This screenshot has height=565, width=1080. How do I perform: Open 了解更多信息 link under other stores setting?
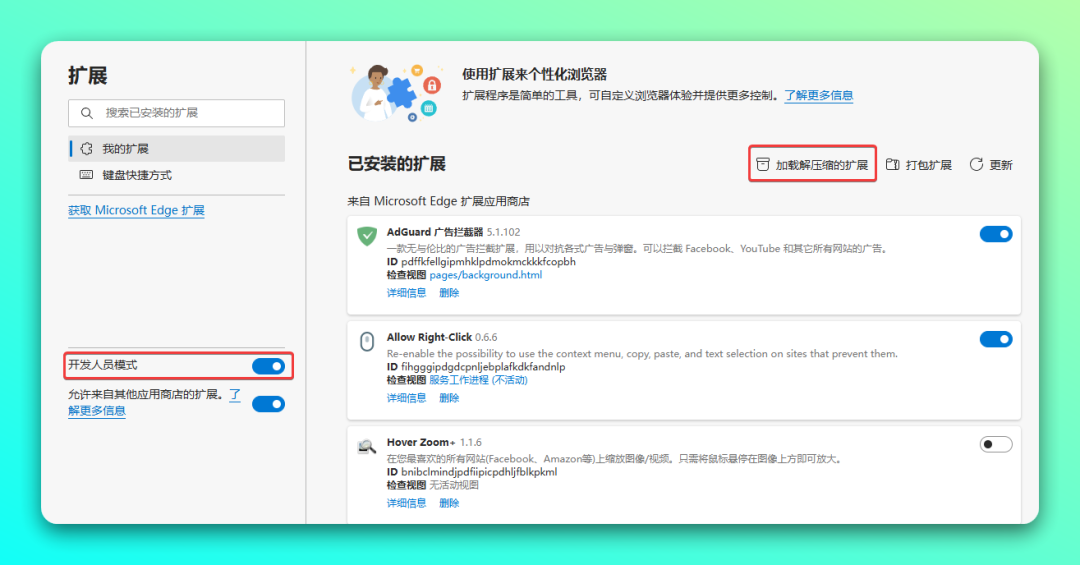click(x=97, y=411)
